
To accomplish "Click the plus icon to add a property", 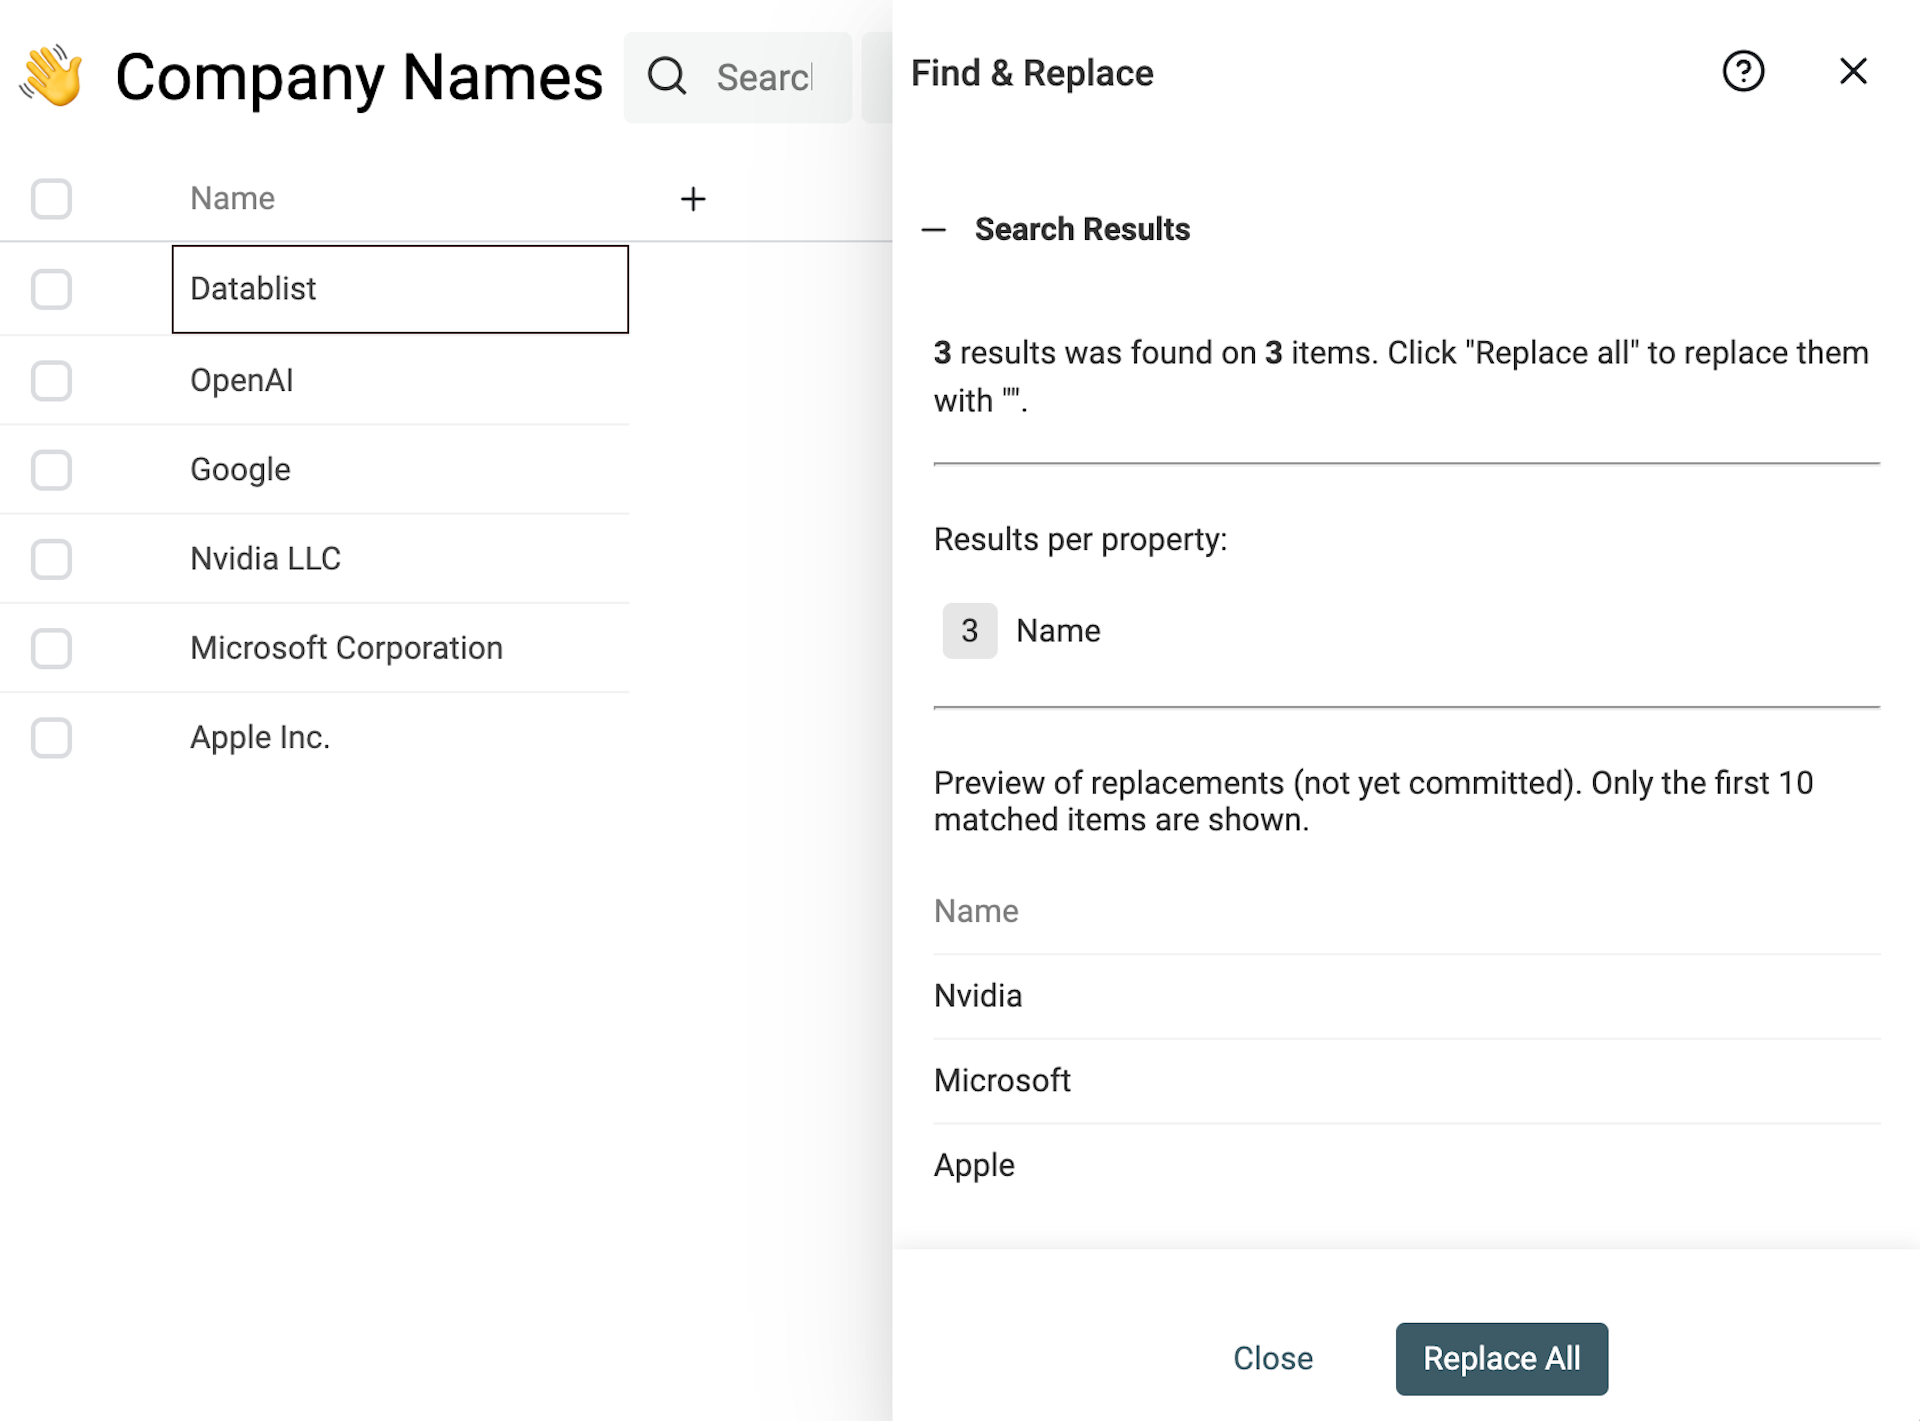I will [693, 198].
